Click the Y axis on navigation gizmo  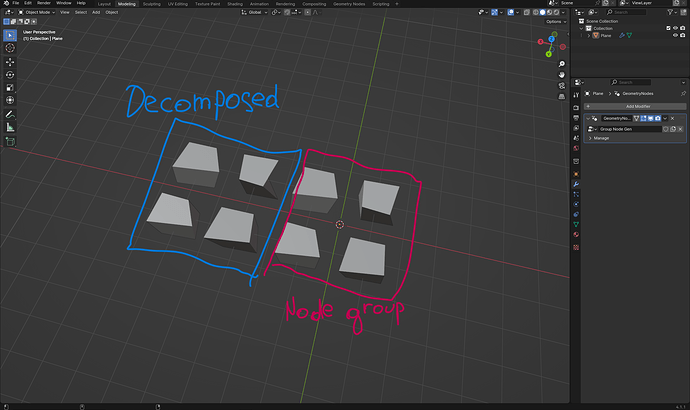[x=549, y=54]
